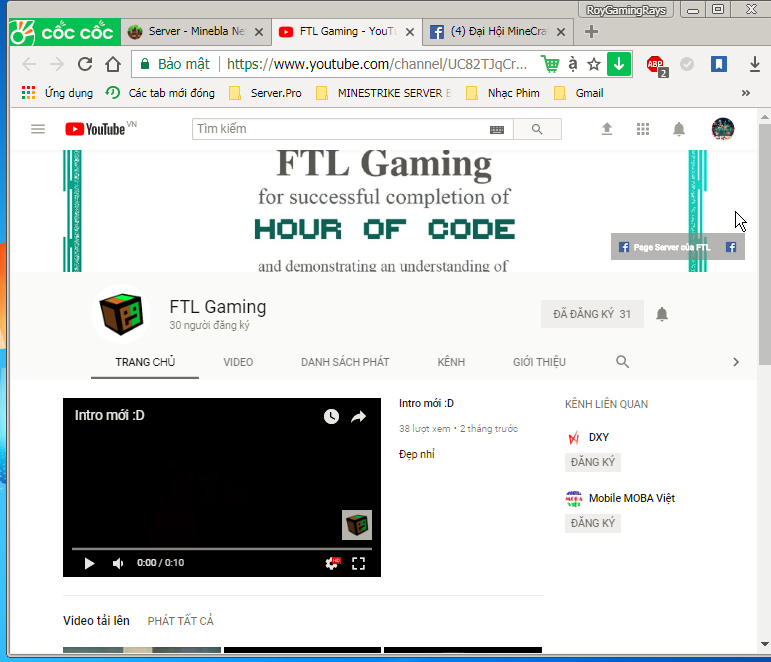Screen dimensions: 771x662
Task: Open the Server.Pro bookmark folder
Action: [266, 93]
